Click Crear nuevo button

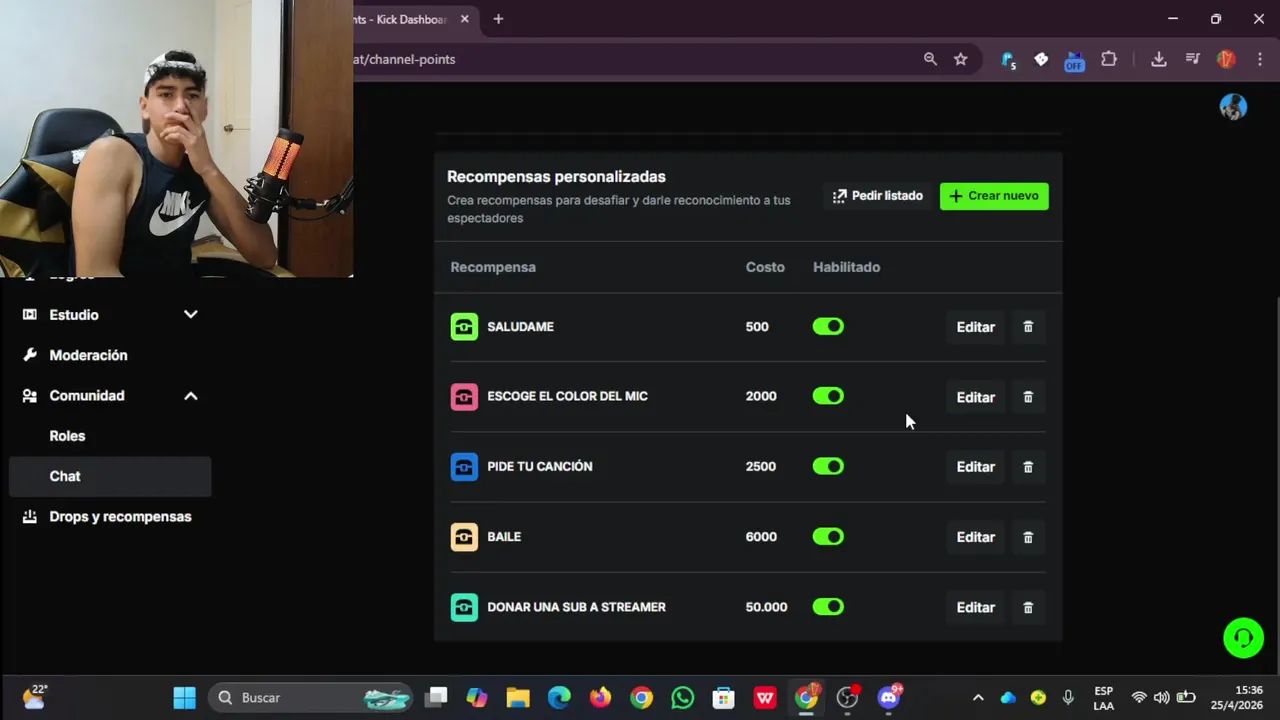coord(994,196)
